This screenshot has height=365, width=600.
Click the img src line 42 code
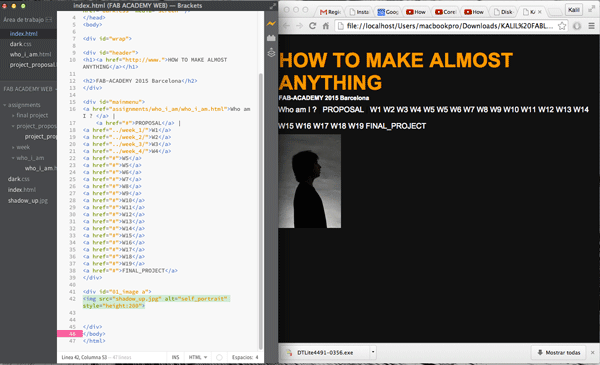[157, 302]
